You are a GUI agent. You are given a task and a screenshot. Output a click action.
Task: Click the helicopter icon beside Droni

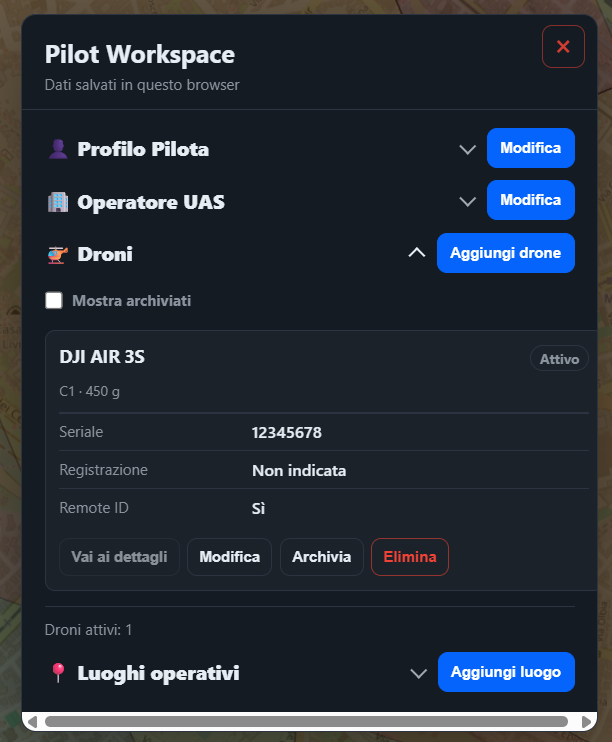pyautogui.click(x=58, y=255)
